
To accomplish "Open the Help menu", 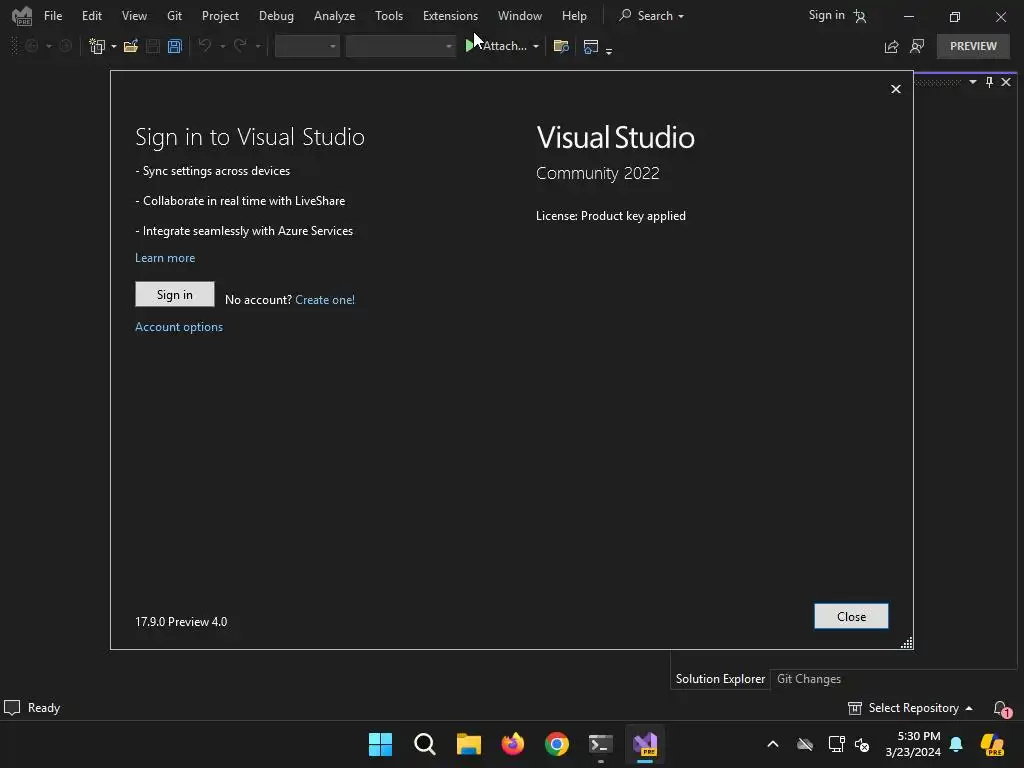I will 574,16.
